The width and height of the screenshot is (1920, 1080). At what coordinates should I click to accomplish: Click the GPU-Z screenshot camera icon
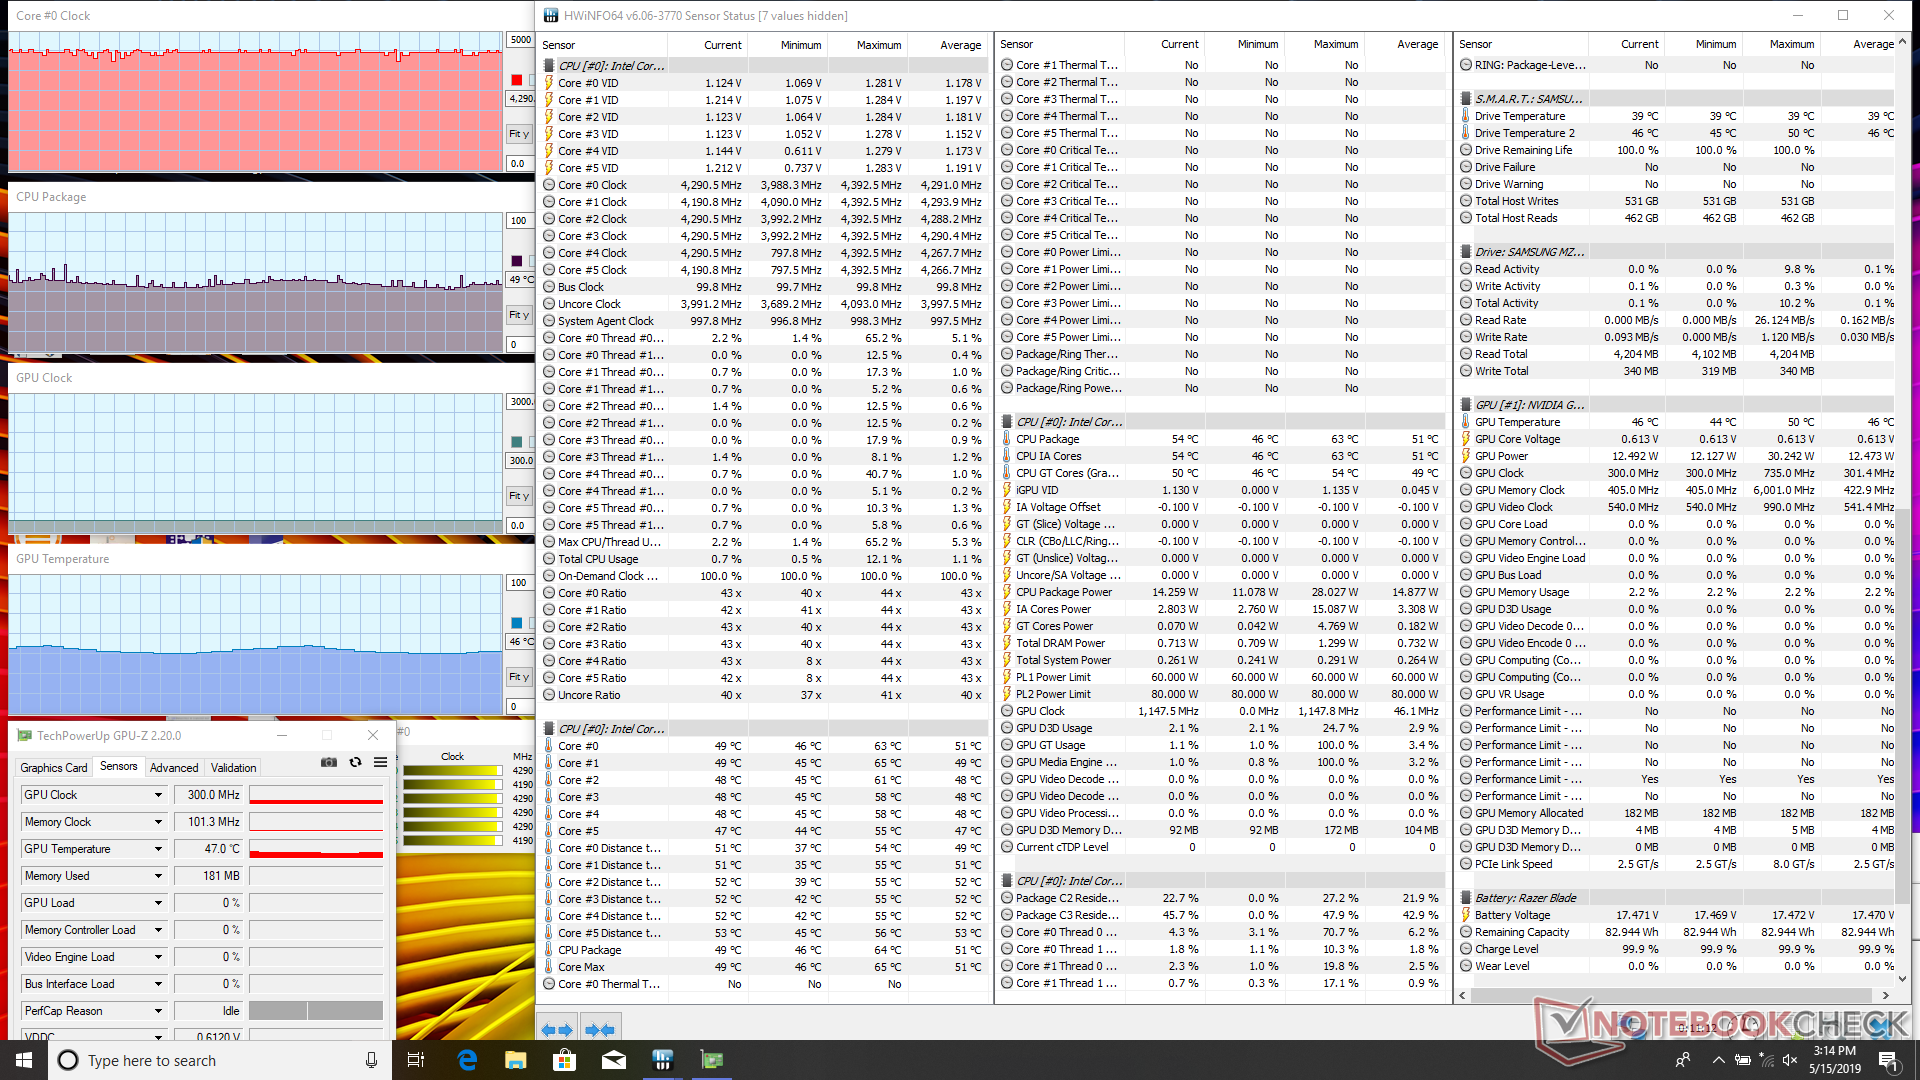click(x=328, y=762)
